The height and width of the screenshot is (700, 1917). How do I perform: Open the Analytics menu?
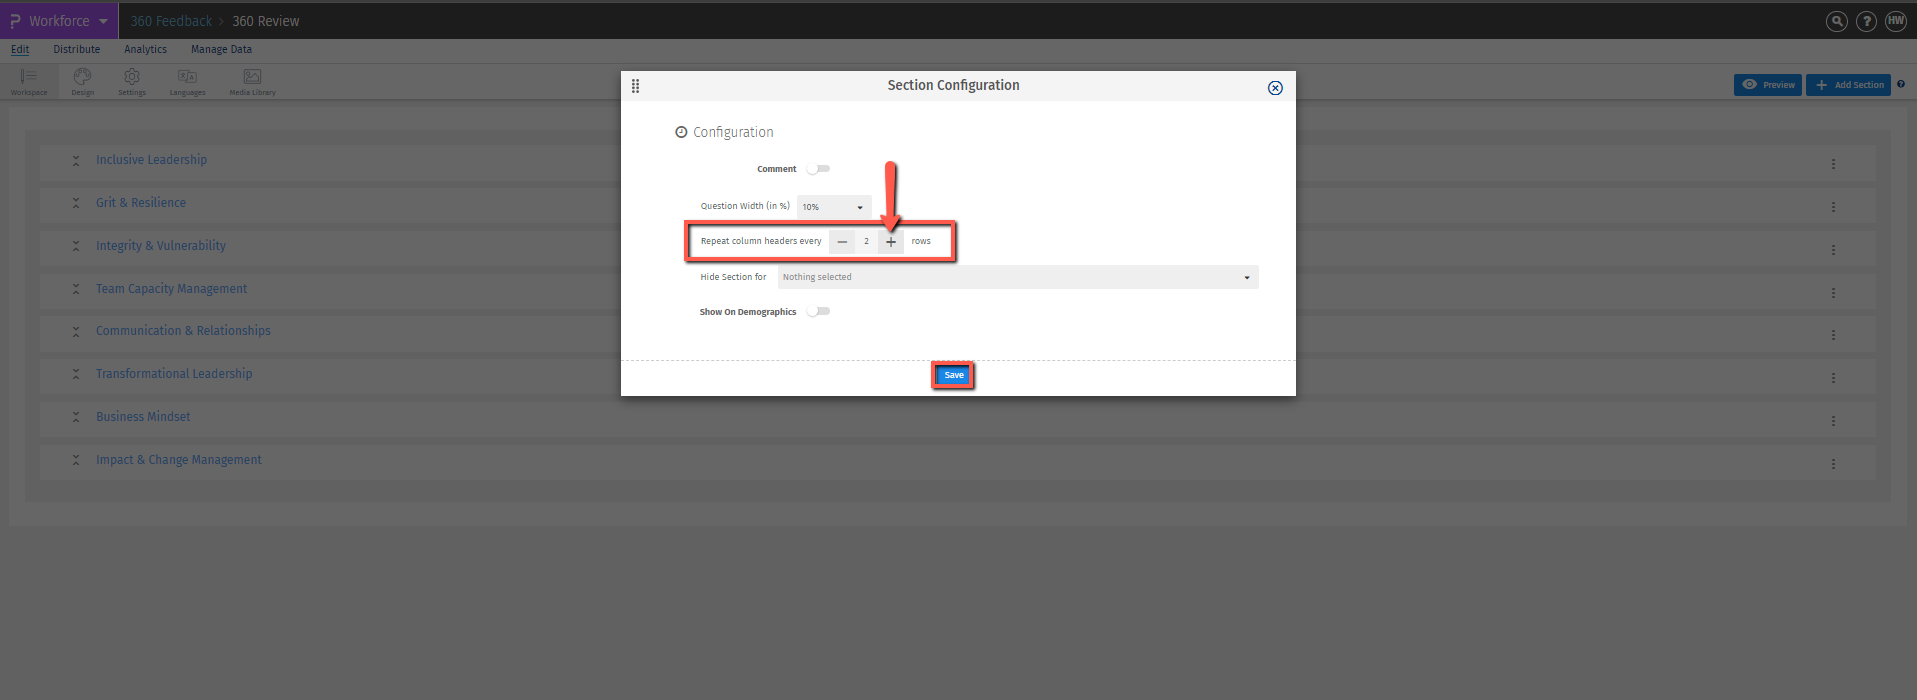pos(145,49)
